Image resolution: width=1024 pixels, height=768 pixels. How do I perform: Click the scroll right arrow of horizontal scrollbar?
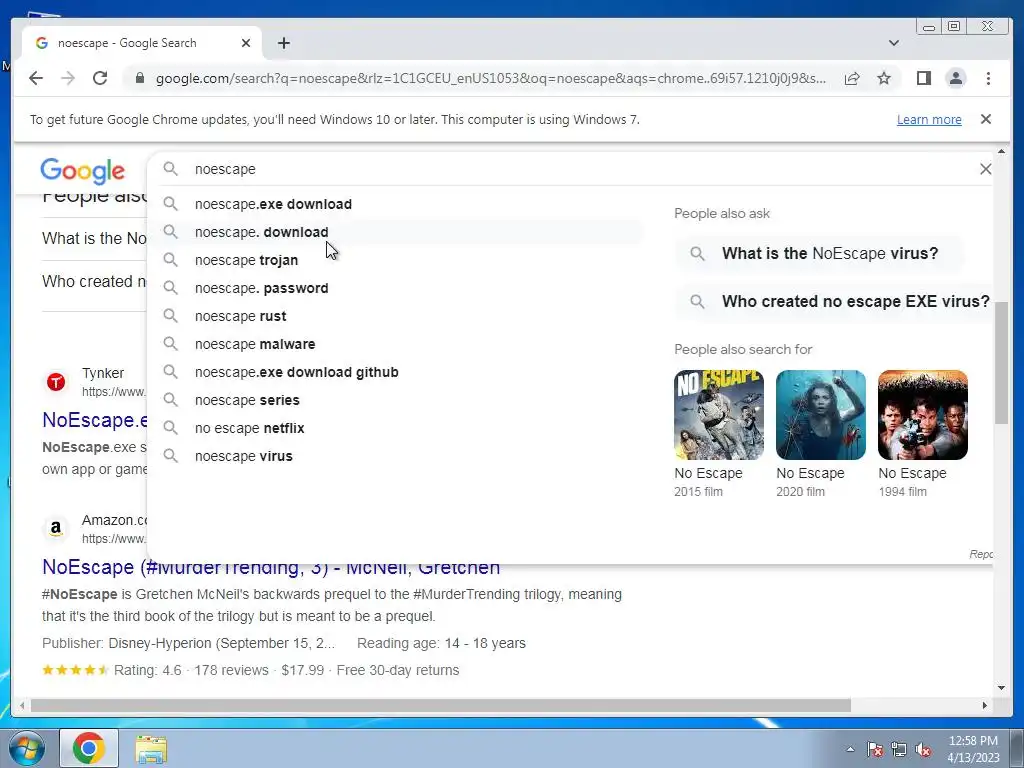coord(985,705)
